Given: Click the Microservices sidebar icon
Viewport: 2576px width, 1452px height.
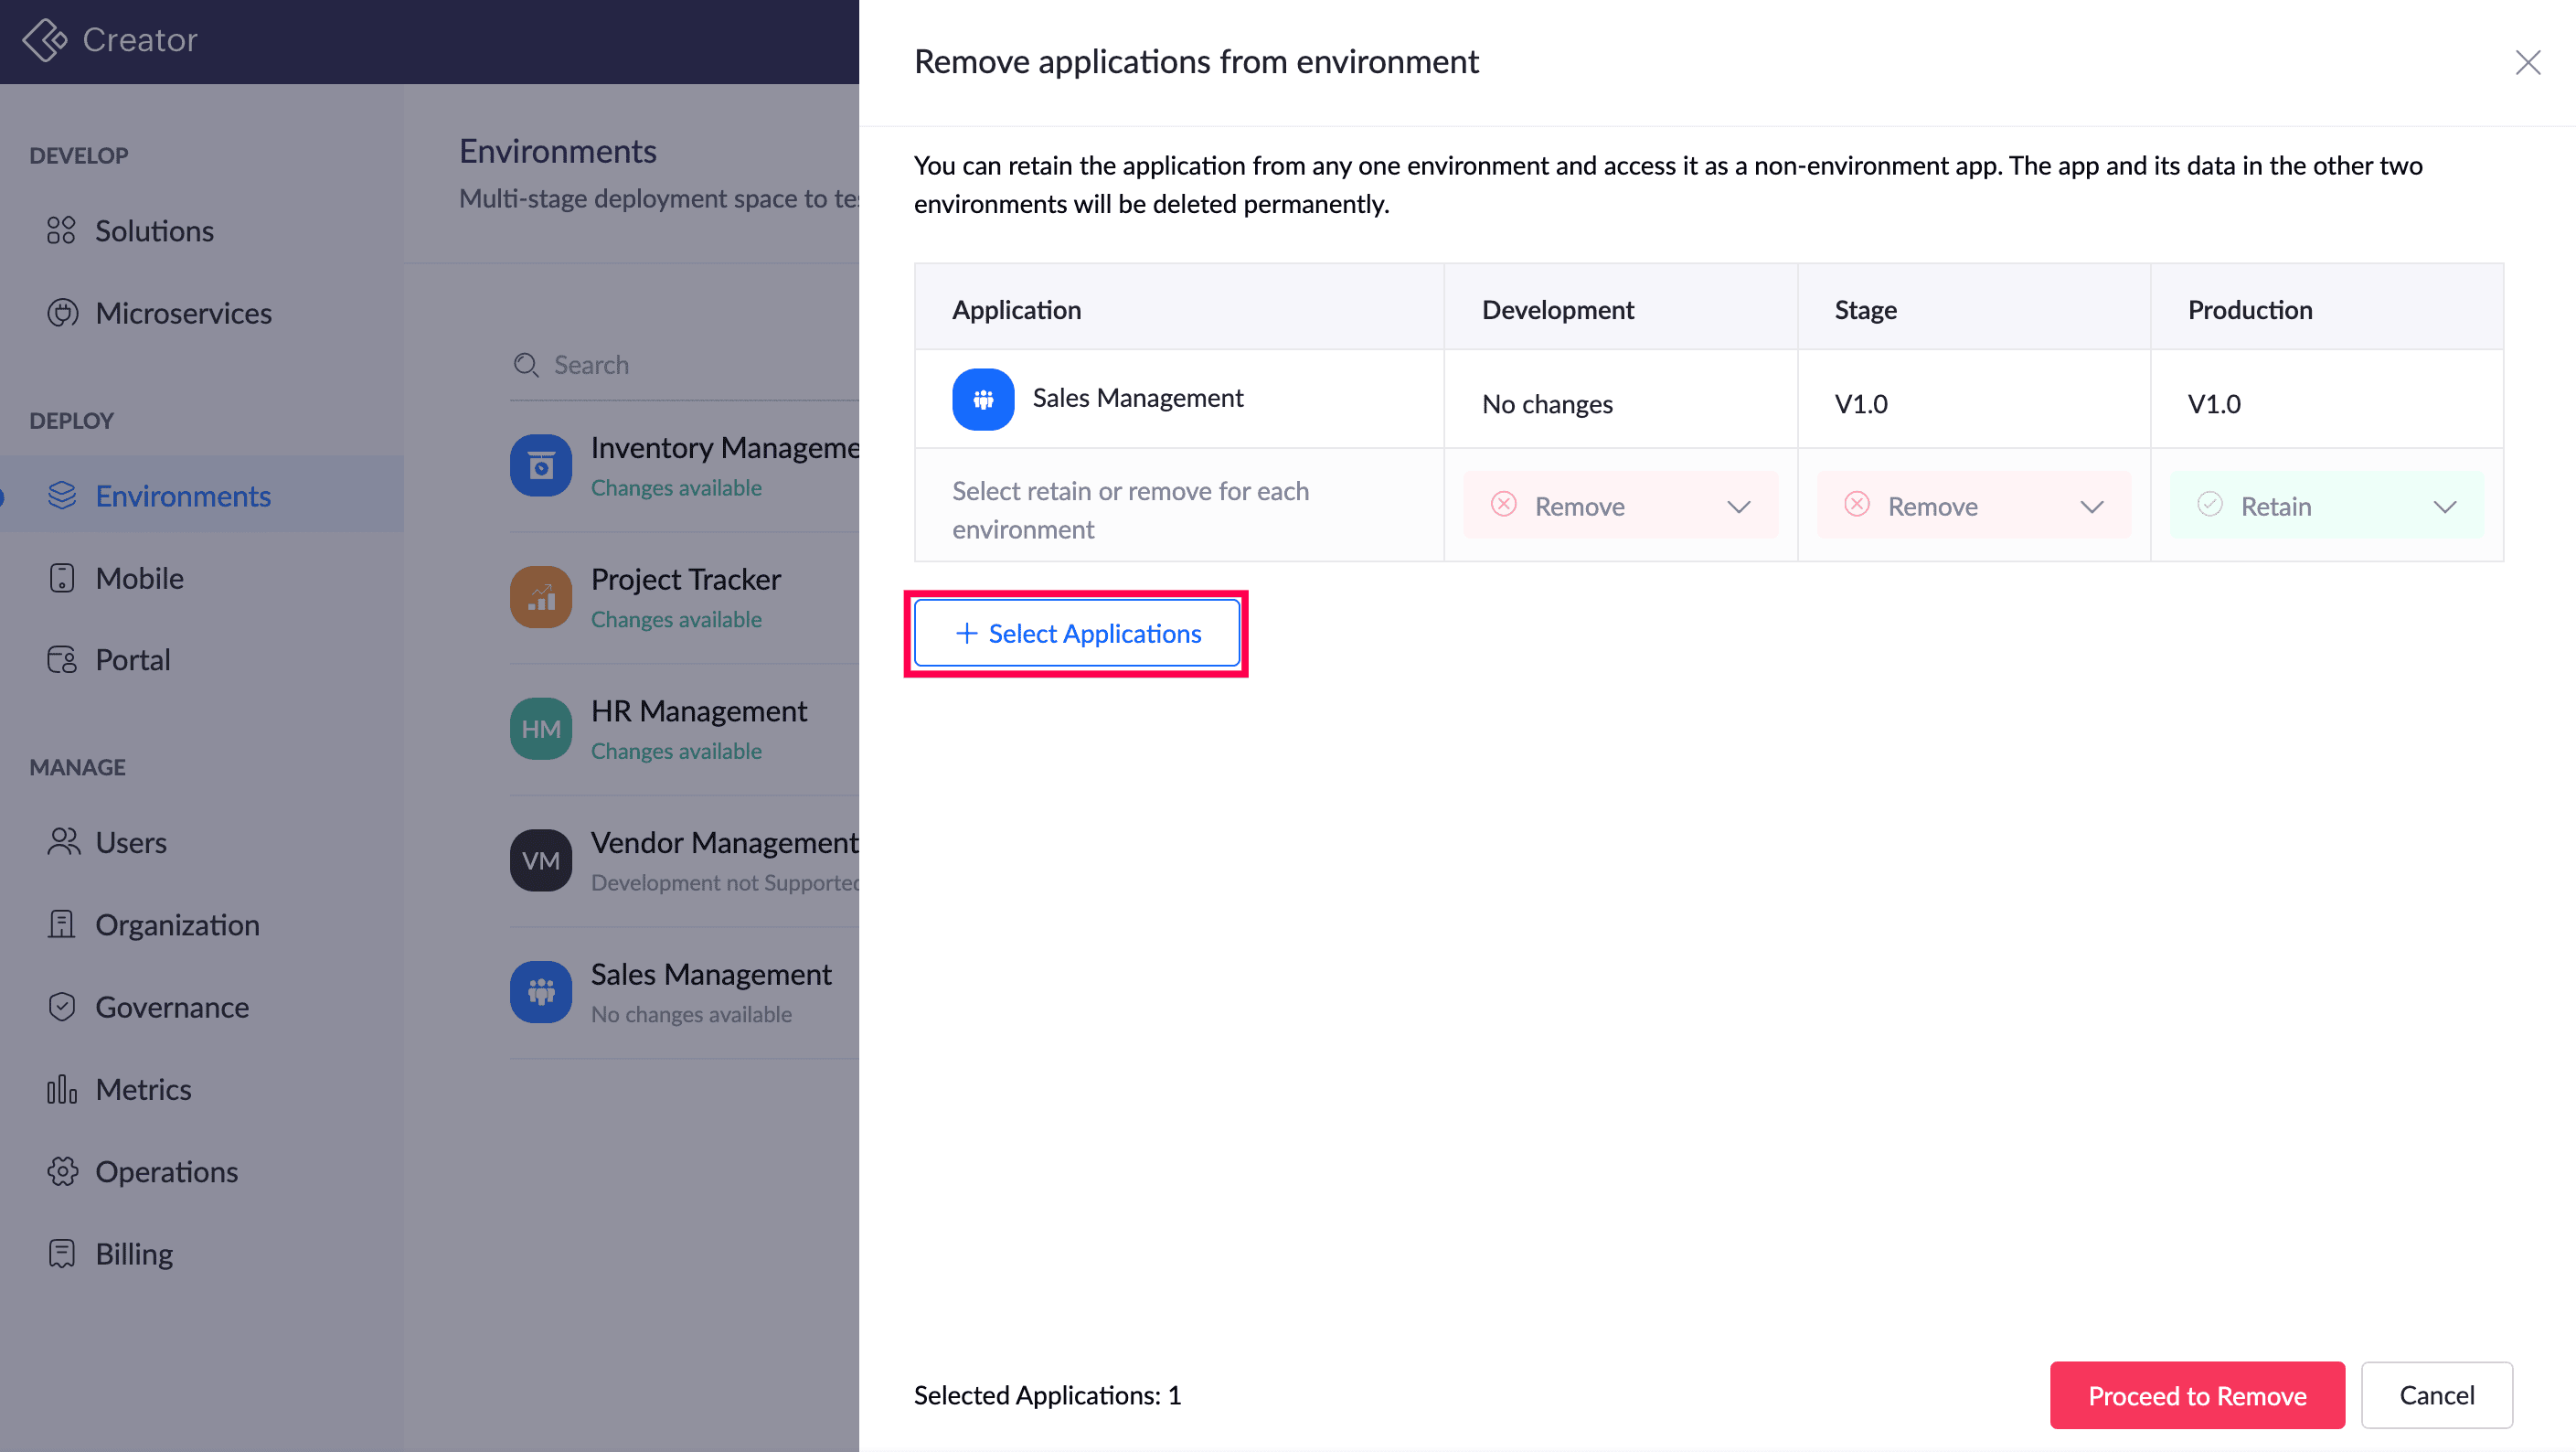Looking at the screenshot, I should coord(62,313).
